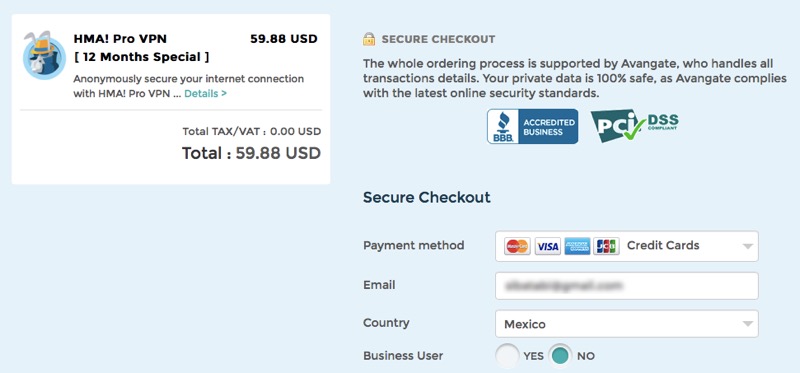Click the BBB Accredited Business badge
Image resolution: width=800 pixels, height=373 pixels.
coord(532,126)
